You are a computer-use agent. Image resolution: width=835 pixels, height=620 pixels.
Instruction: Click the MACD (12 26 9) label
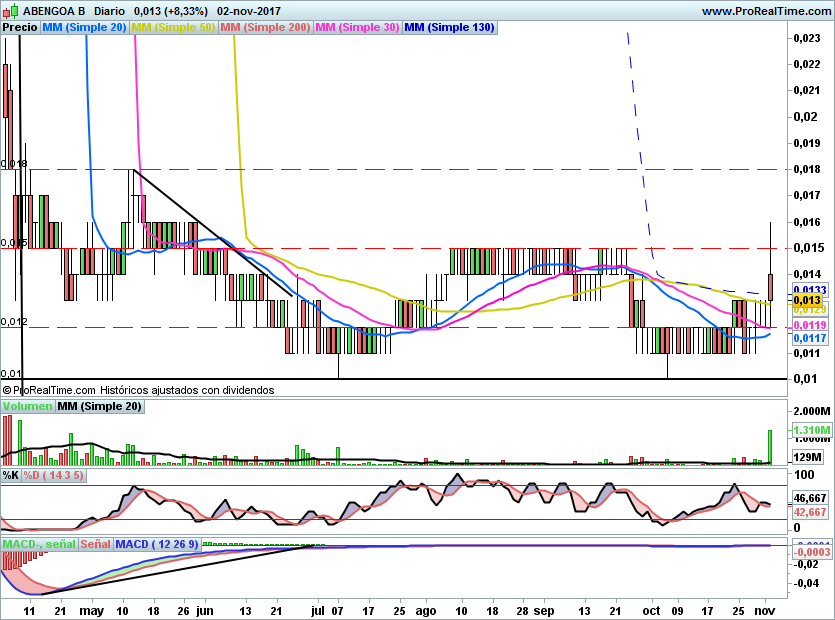(157, 544)
